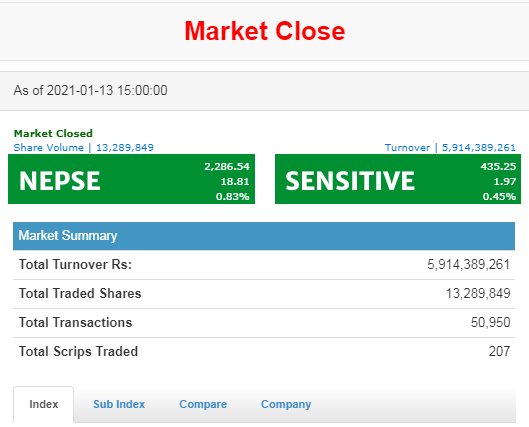Click the Total Turnover Rs row
This screenshot has height=427, width=529.
pos(264,264)
